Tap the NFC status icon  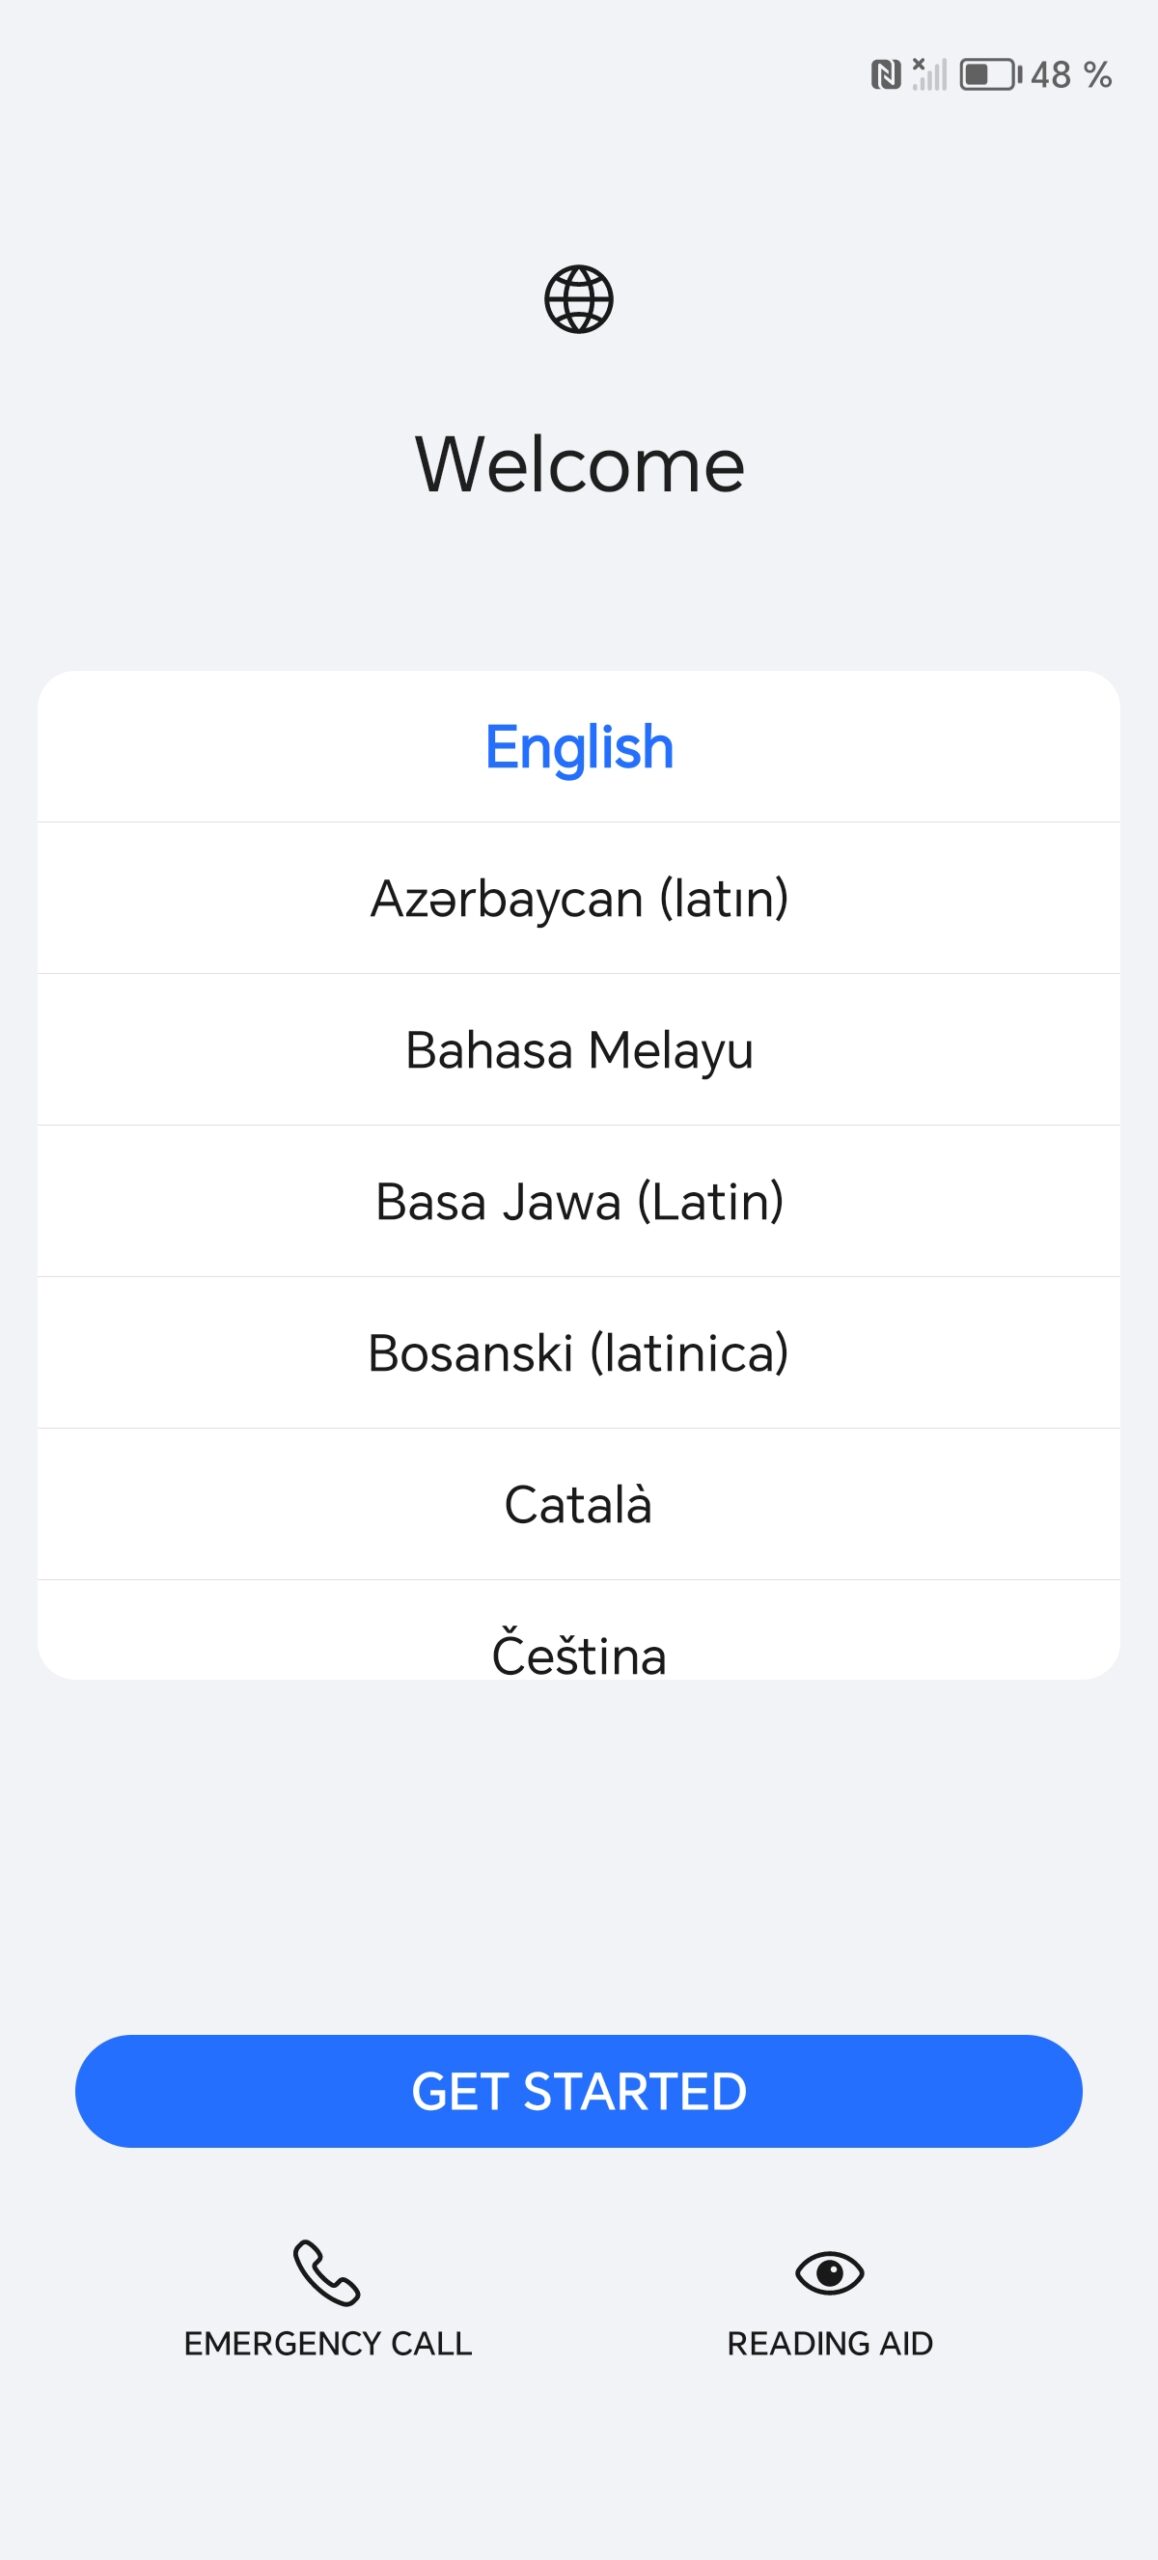click(885, 75)
